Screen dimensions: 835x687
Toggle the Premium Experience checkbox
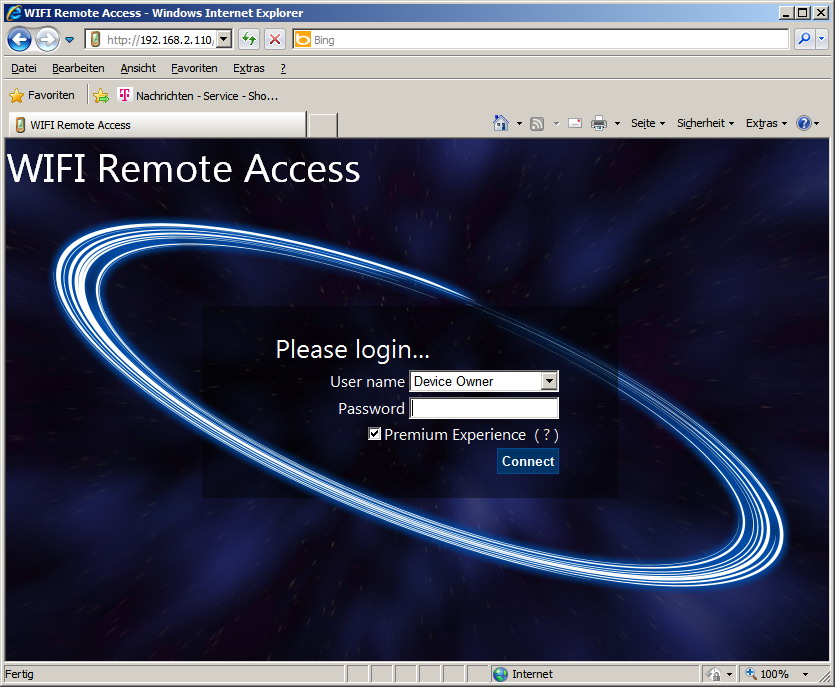[x=374, y=434]
